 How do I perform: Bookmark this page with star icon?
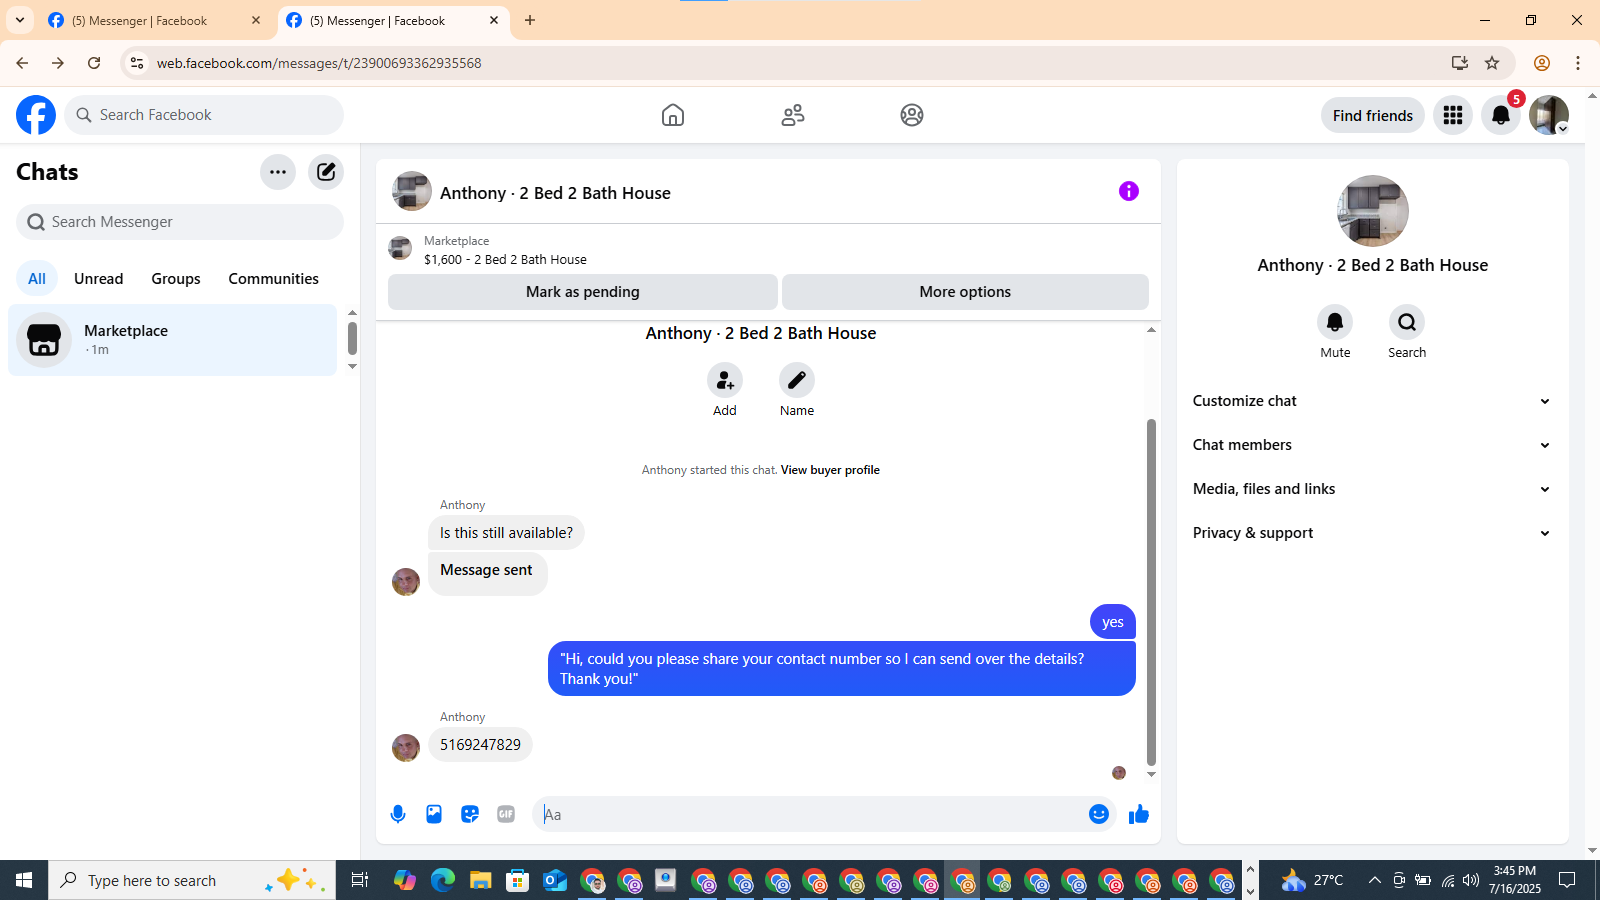click(x=1492, y=63)
